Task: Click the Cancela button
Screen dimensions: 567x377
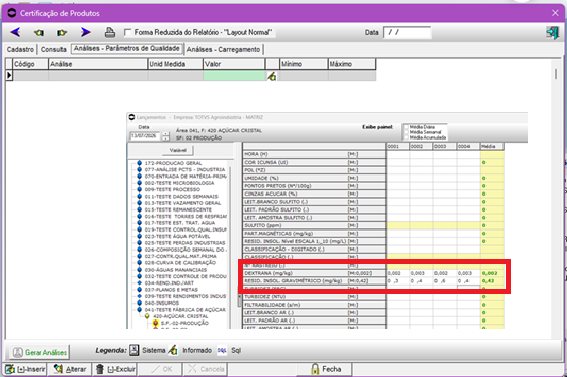Action: click(205, 369)
